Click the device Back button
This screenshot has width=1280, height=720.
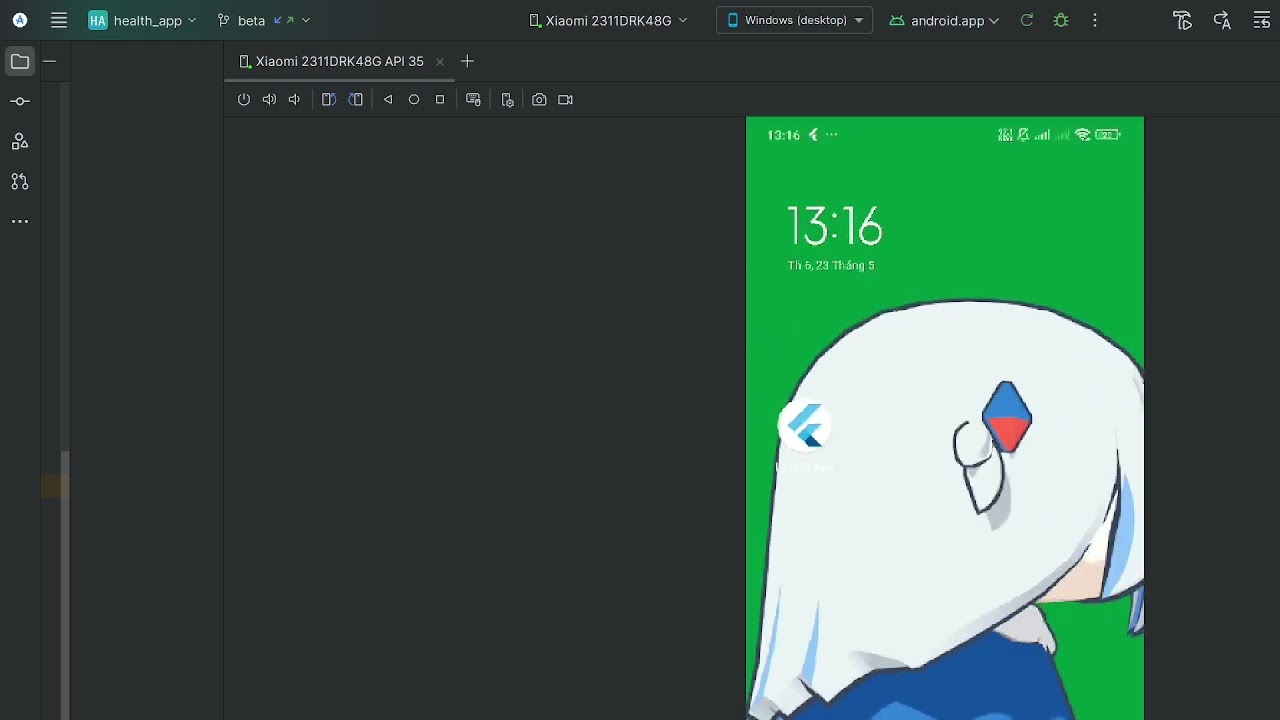coord(388,99)
